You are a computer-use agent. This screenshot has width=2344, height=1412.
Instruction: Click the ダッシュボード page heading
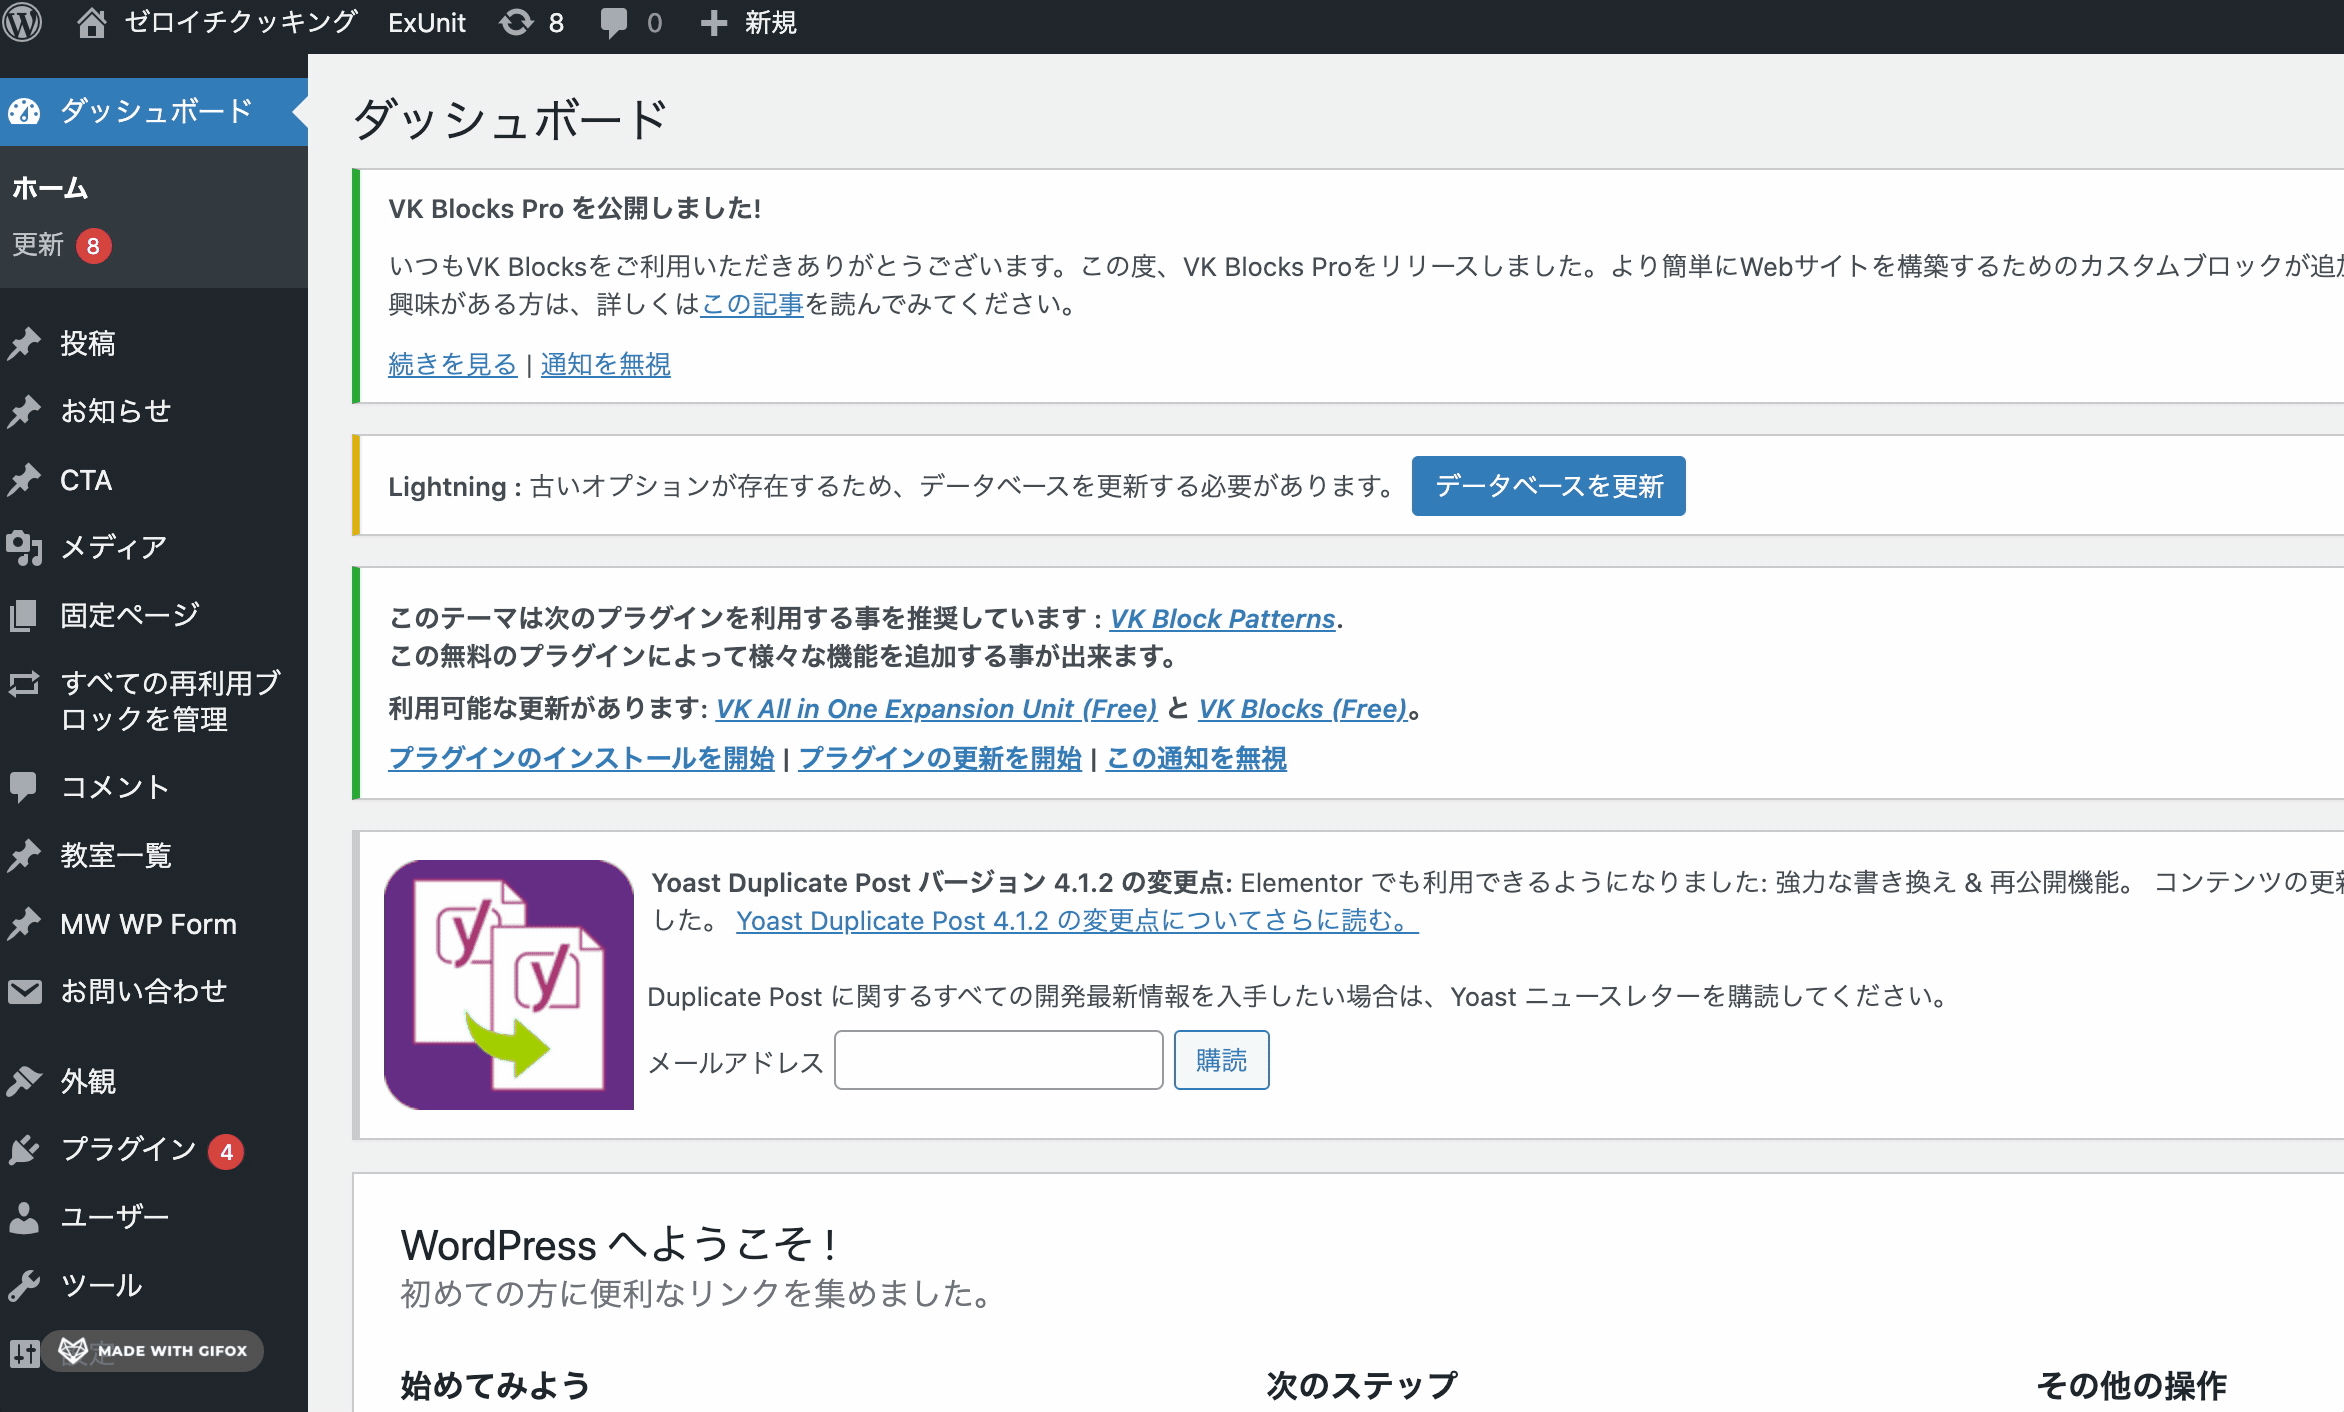(x=510, y=119)
